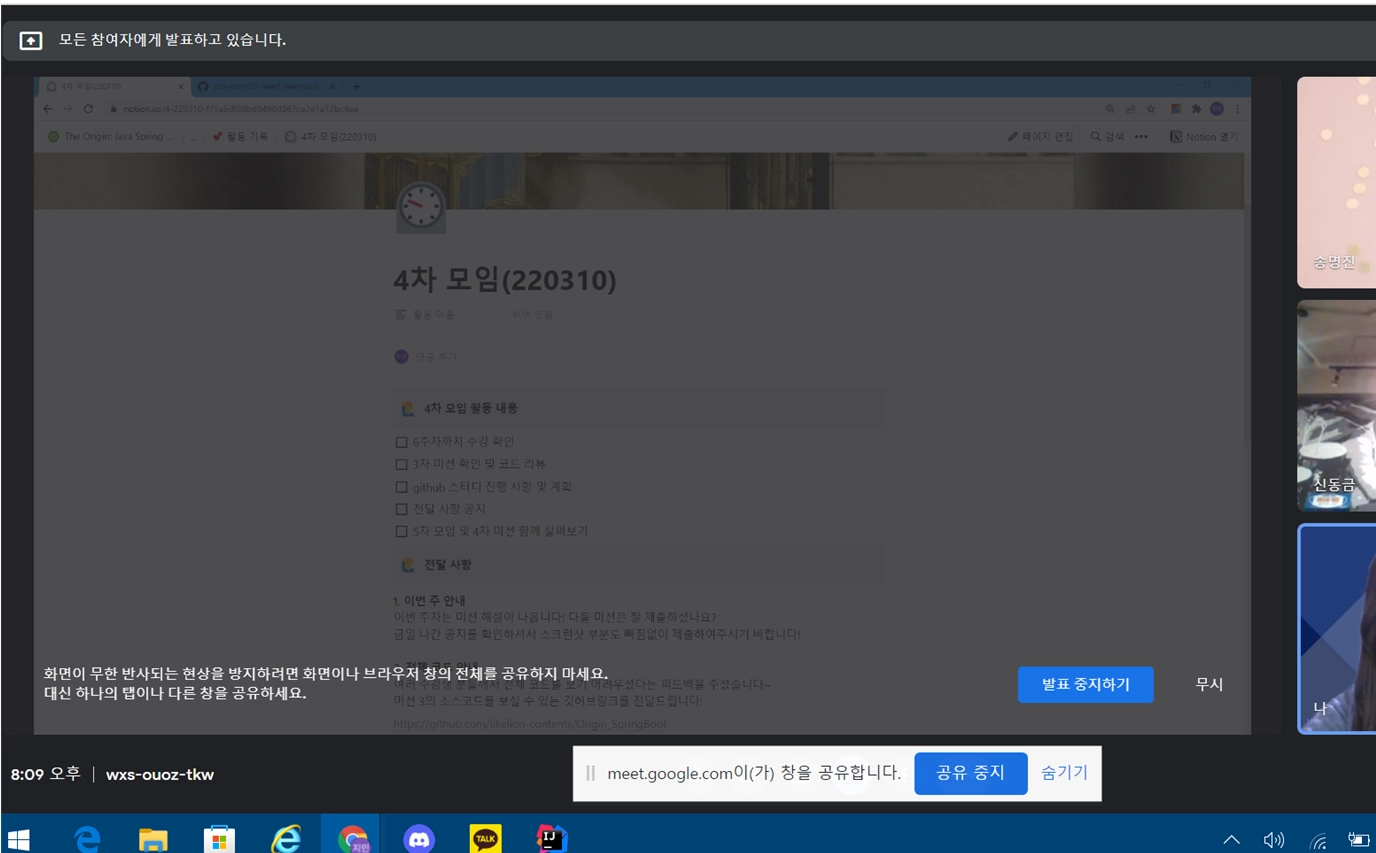Switch to the 4차 모임(220310) browser tab
The image size is (1376, 853).
point(113,87)
